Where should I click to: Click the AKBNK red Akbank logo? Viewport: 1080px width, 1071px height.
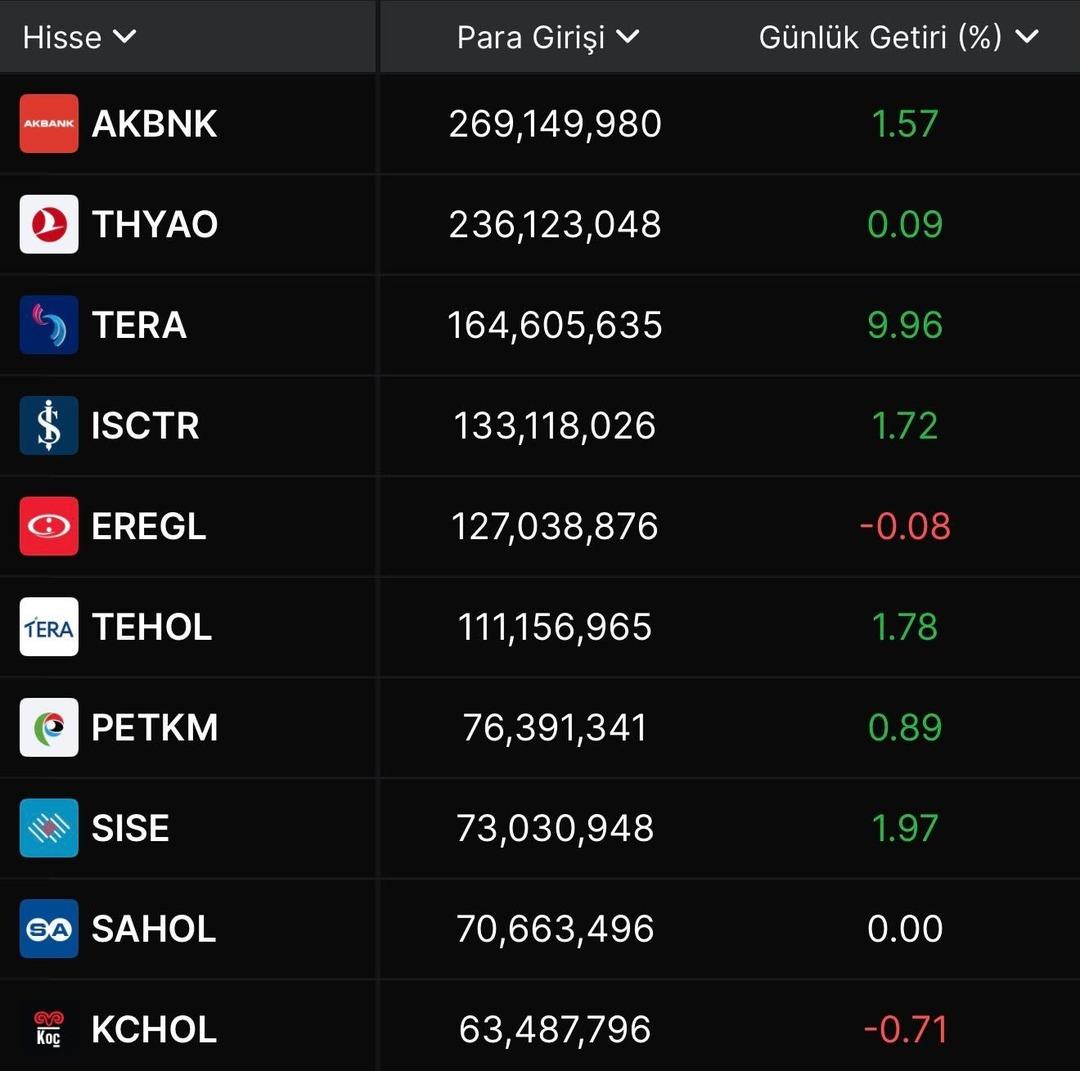point(49,124)
